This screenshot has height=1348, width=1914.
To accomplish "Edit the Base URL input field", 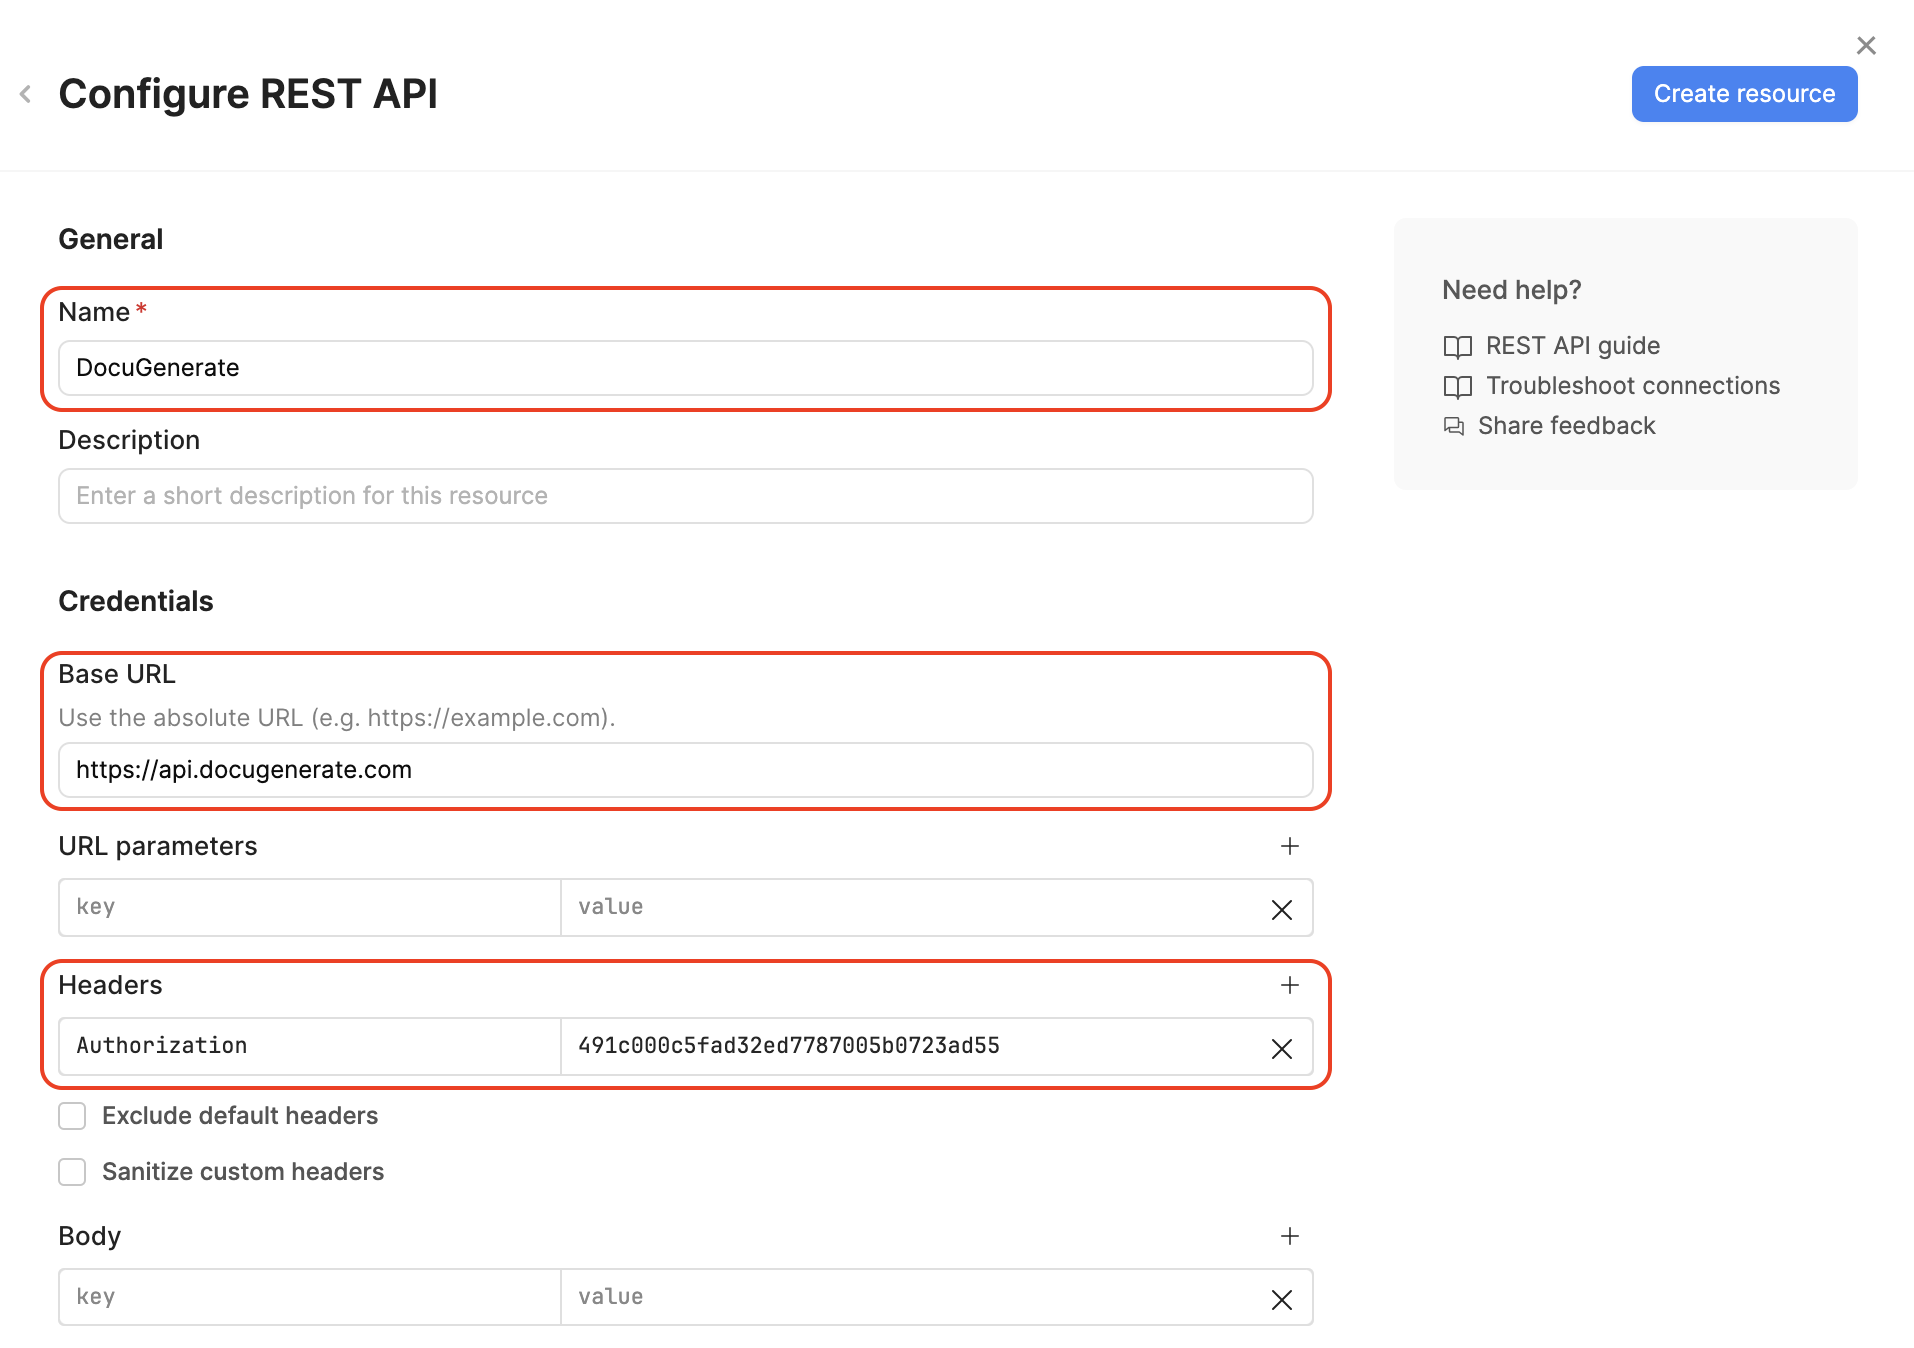I will 685,770.
